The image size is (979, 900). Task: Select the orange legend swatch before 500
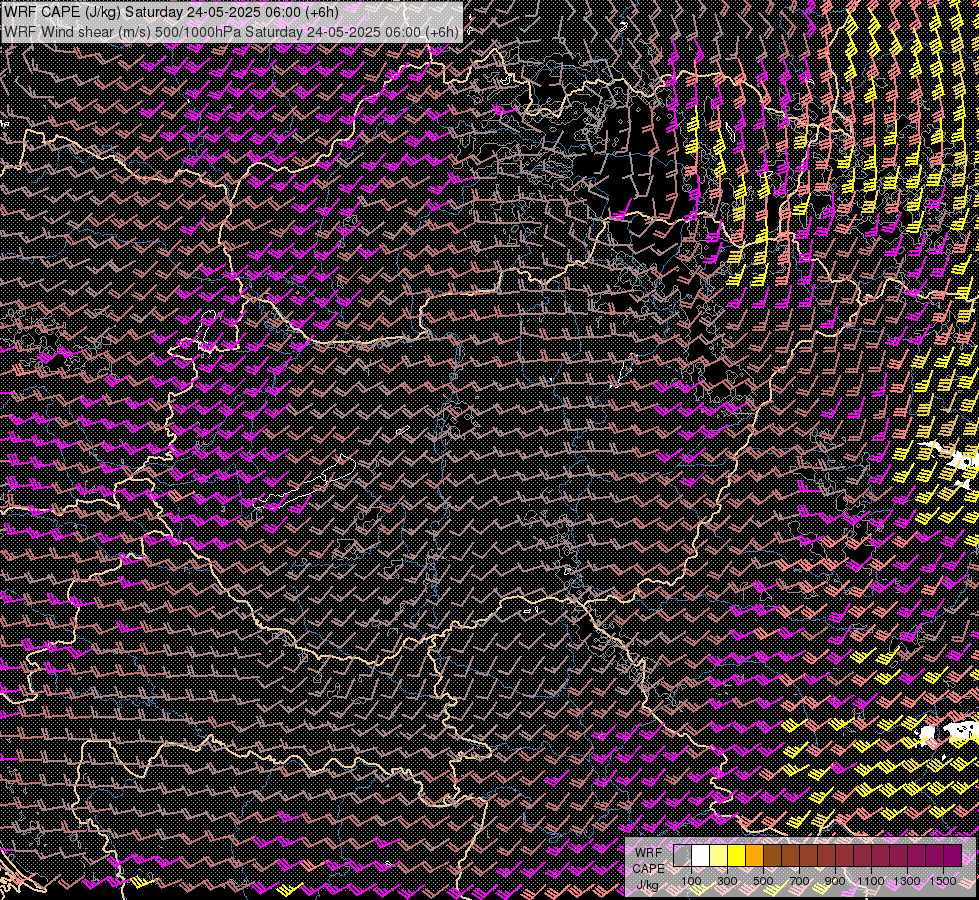[x=754, y=856]
